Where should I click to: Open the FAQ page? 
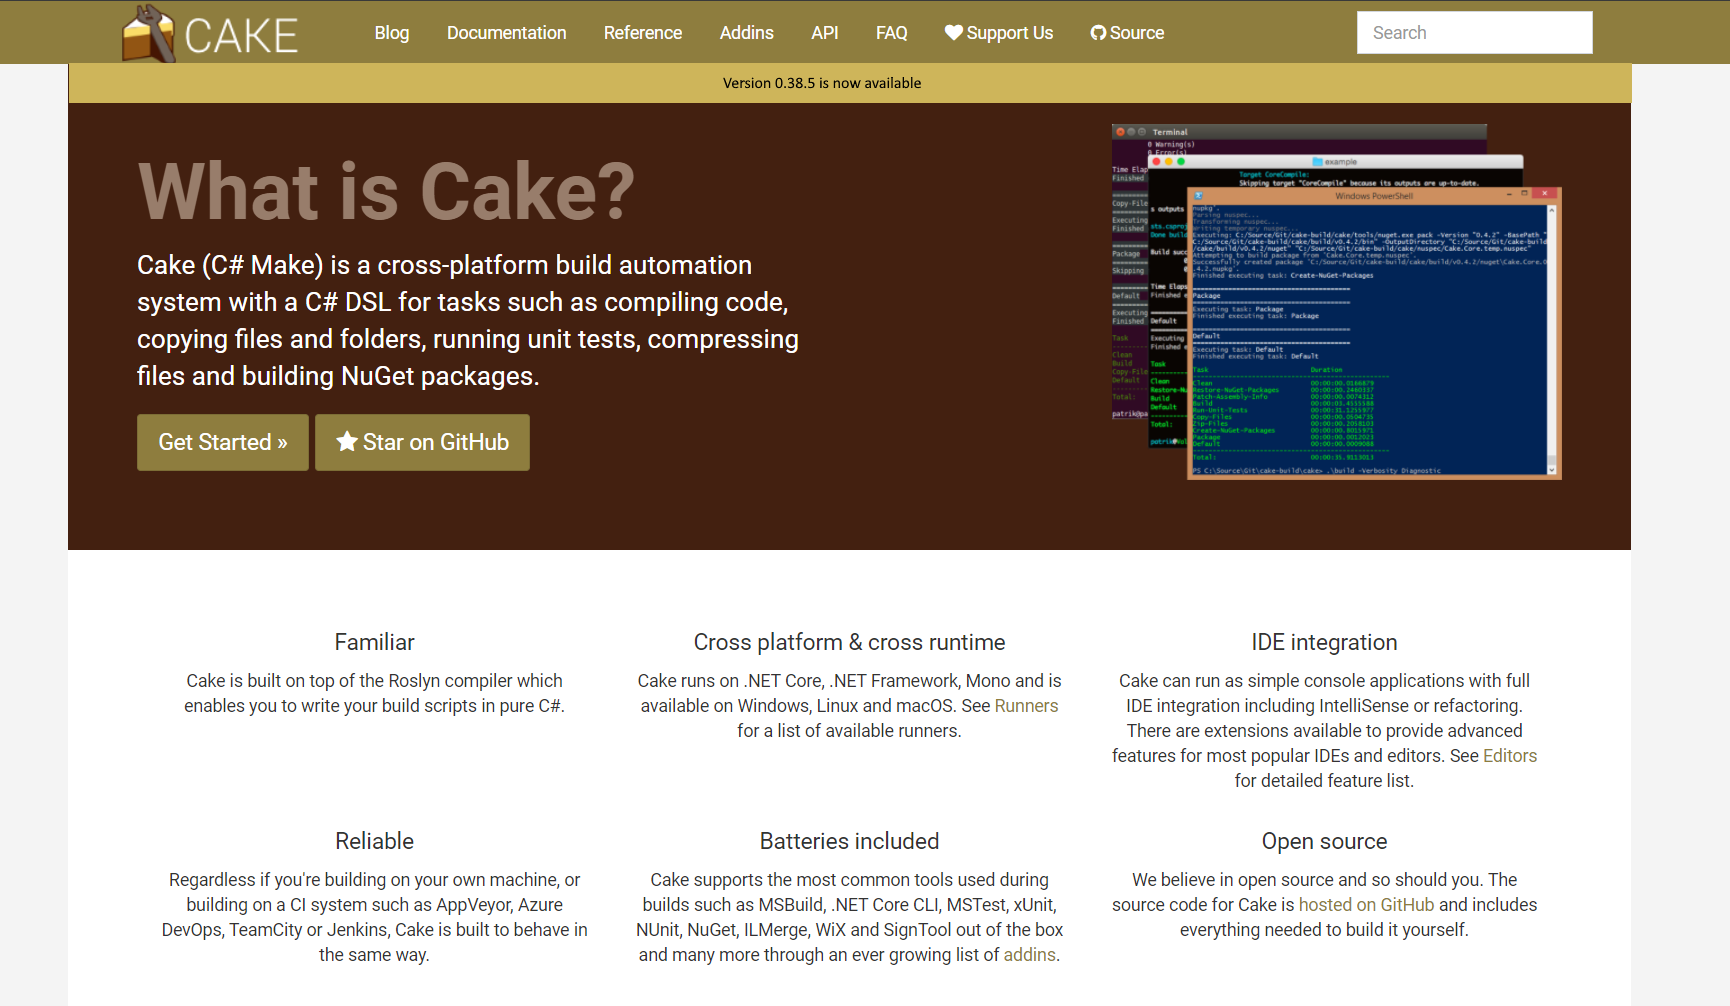click(x=892, y=33)
